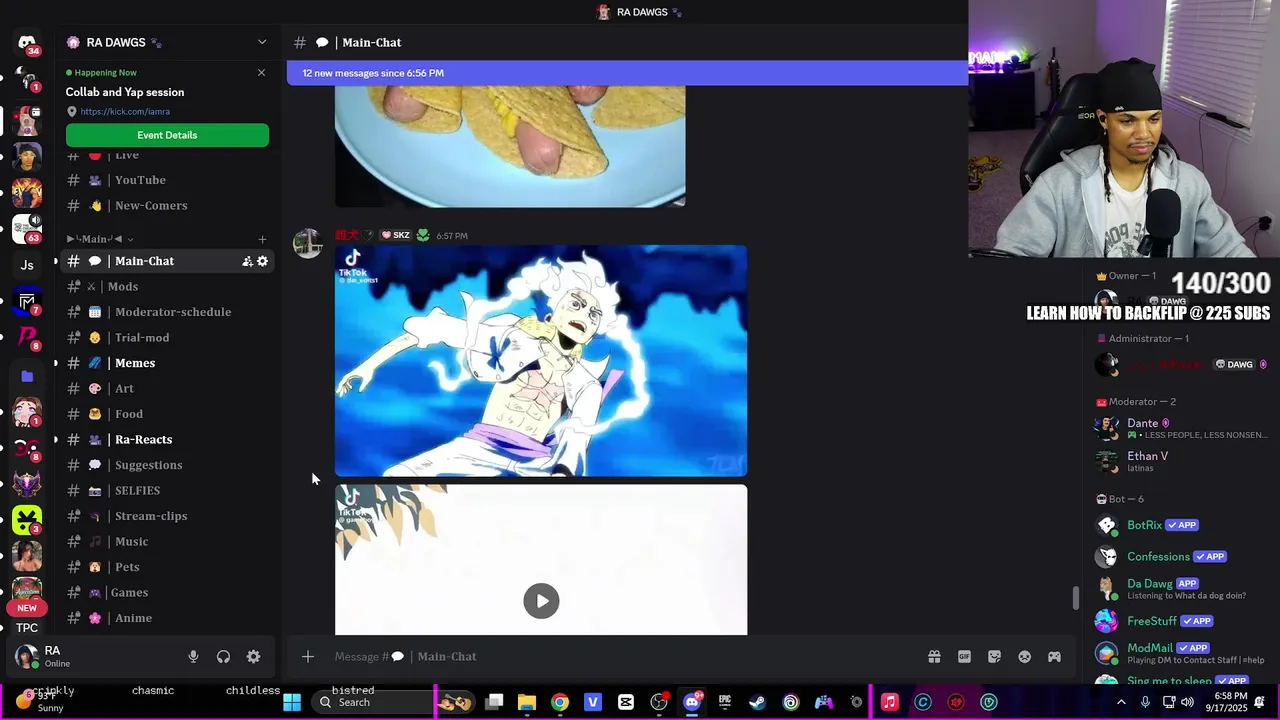The width and height of the screenshot is (1280, 720).
Task: Toggle microphone mute in user panel
Action: click(194, 657)
